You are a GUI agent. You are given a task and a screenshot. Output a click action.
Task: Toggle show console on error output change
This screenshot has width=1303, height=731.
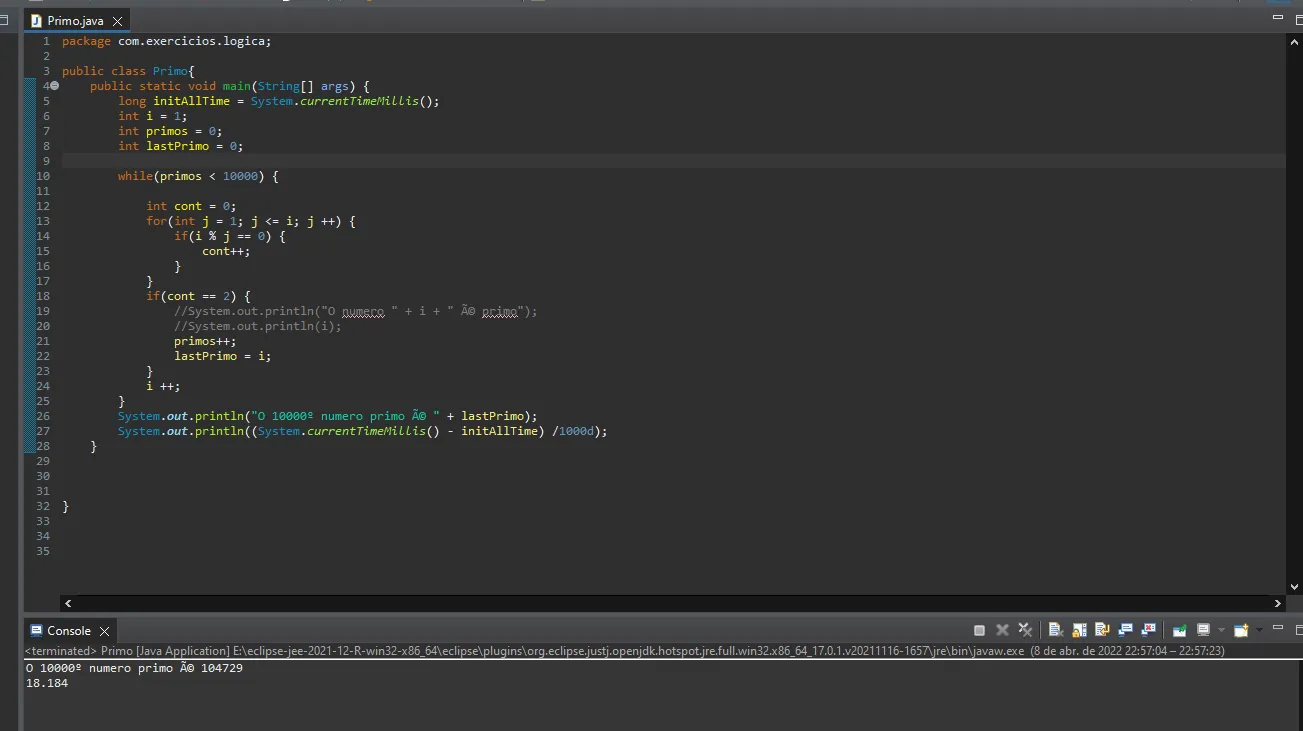pos(1149,630)
